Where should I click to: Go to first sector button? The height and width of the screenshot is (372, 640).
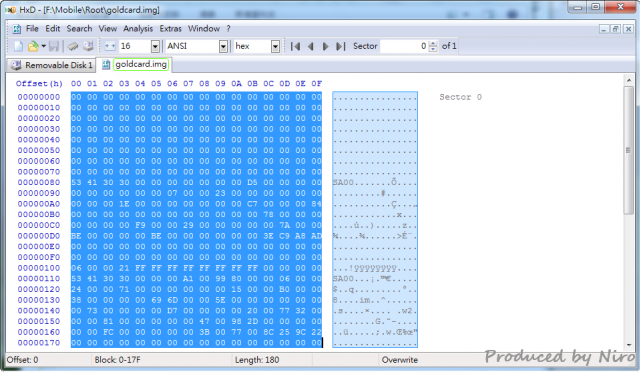click(296, 47)
